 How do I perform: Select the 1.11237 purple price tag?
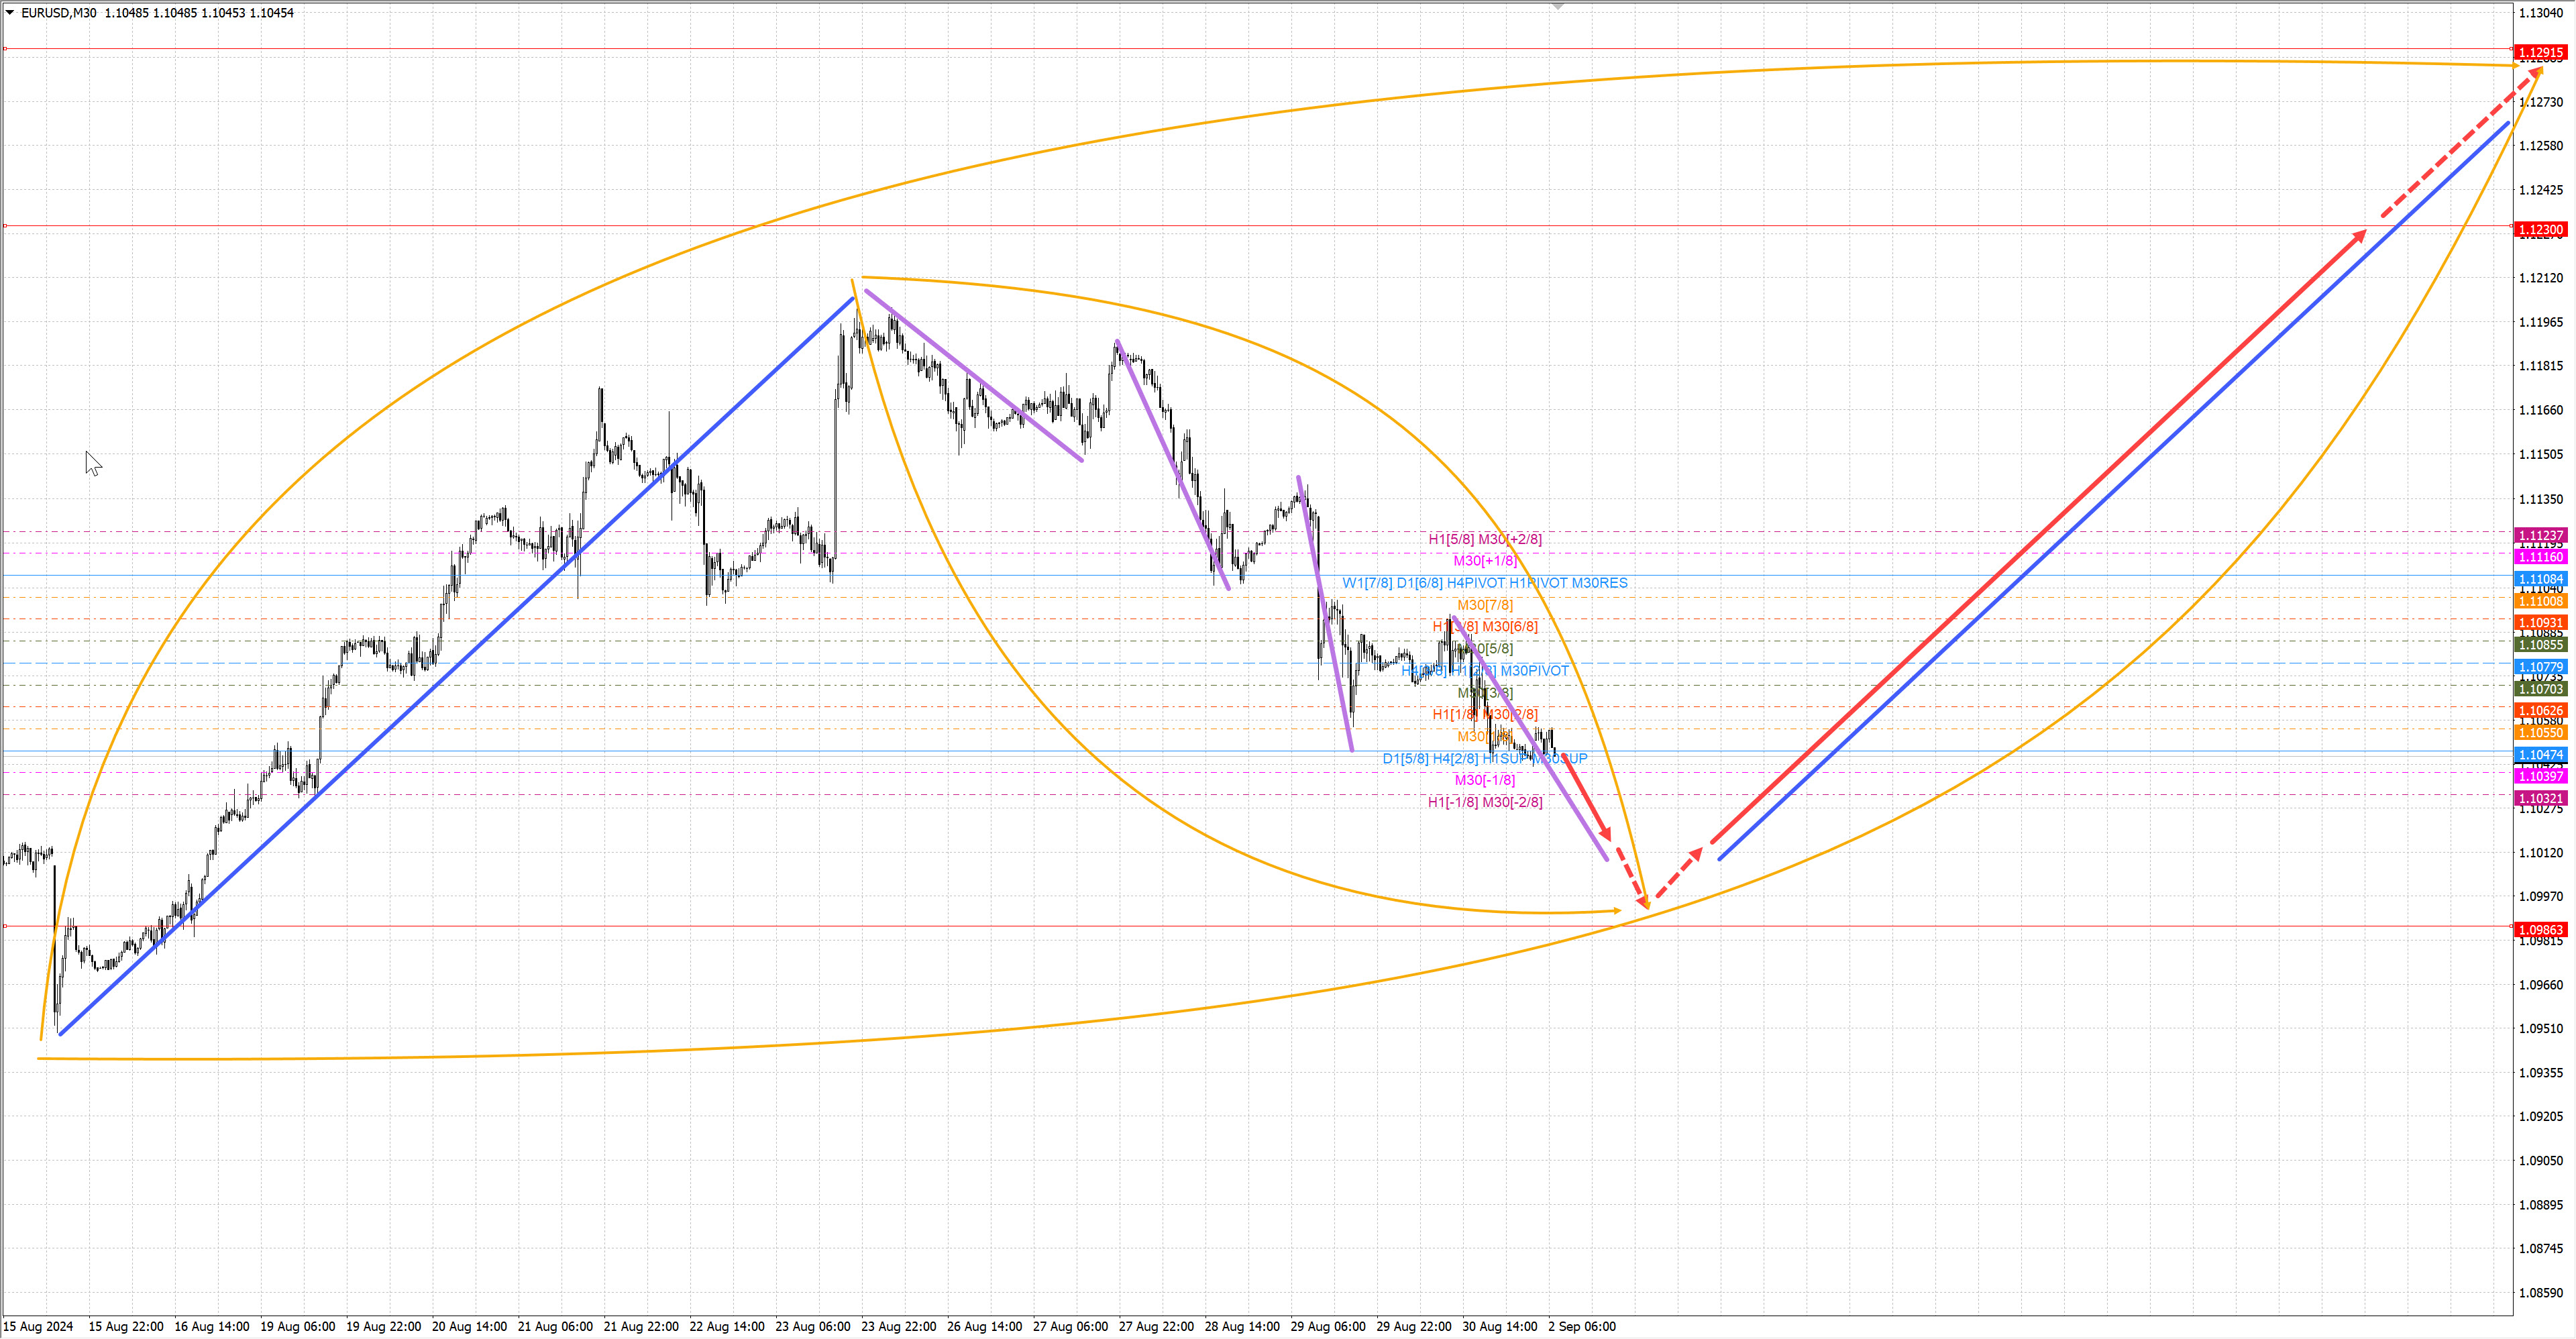coord(2540,535)
